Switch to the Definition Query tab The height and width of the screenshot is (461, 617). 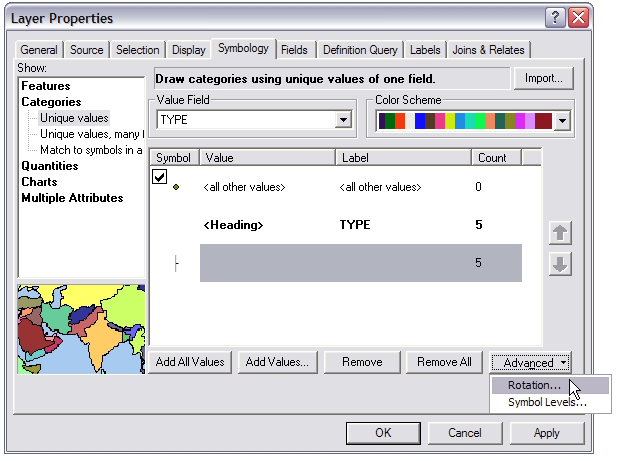[359, 50]
